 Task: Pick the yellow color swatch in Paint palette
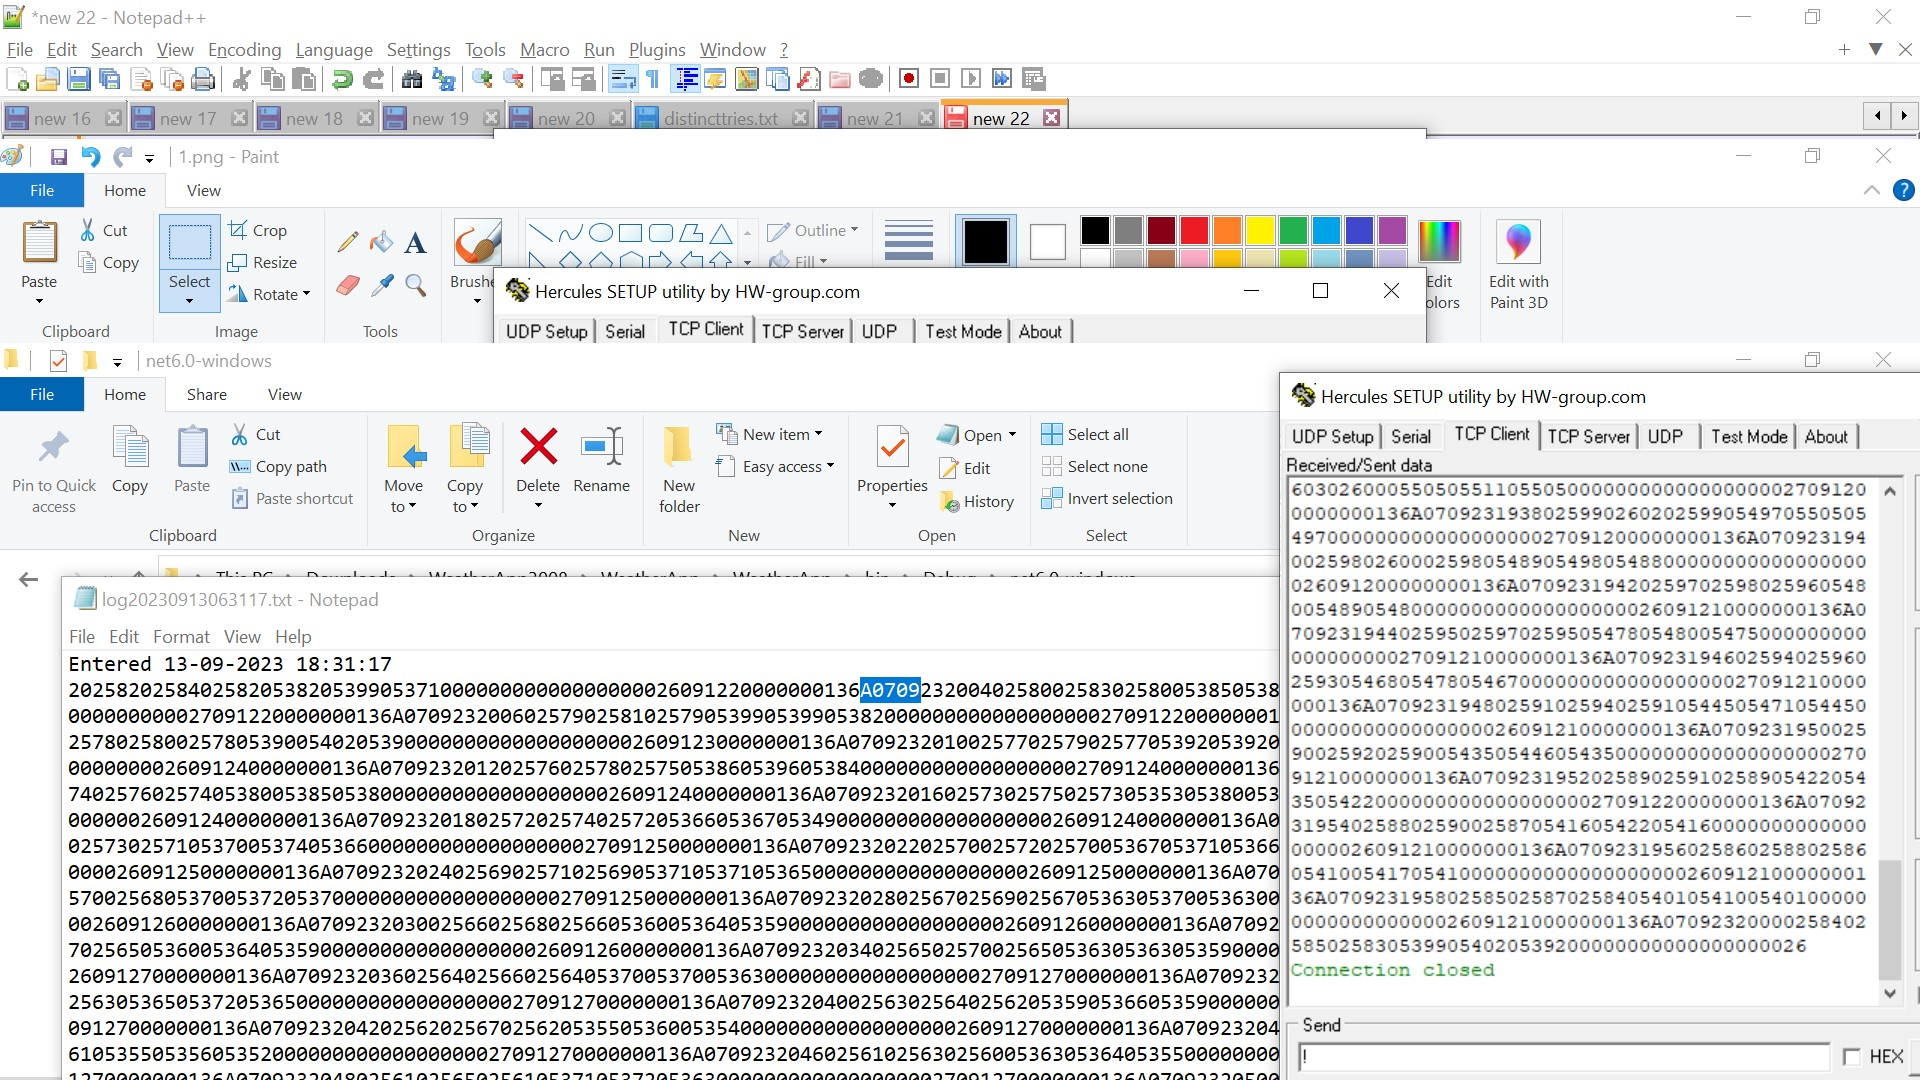pyautogui.click(x=1260, y=231)
